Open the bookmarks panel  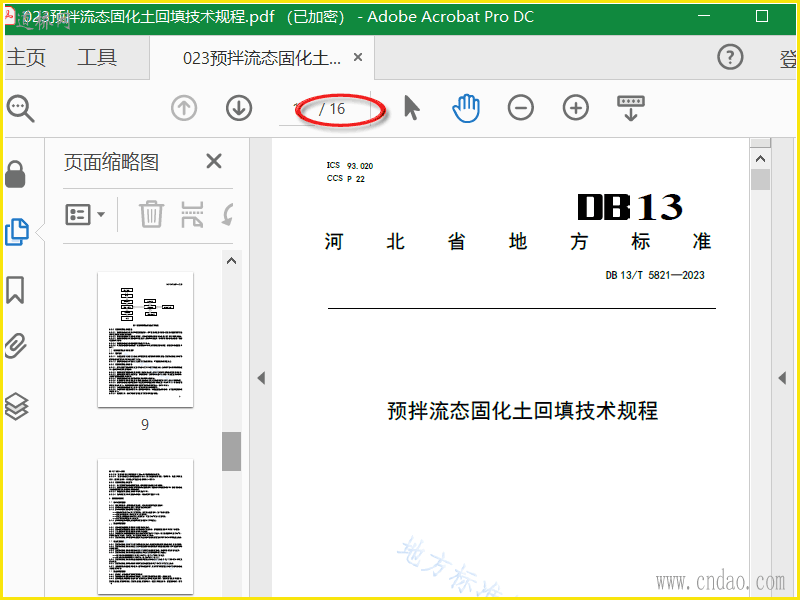[15, 290]
